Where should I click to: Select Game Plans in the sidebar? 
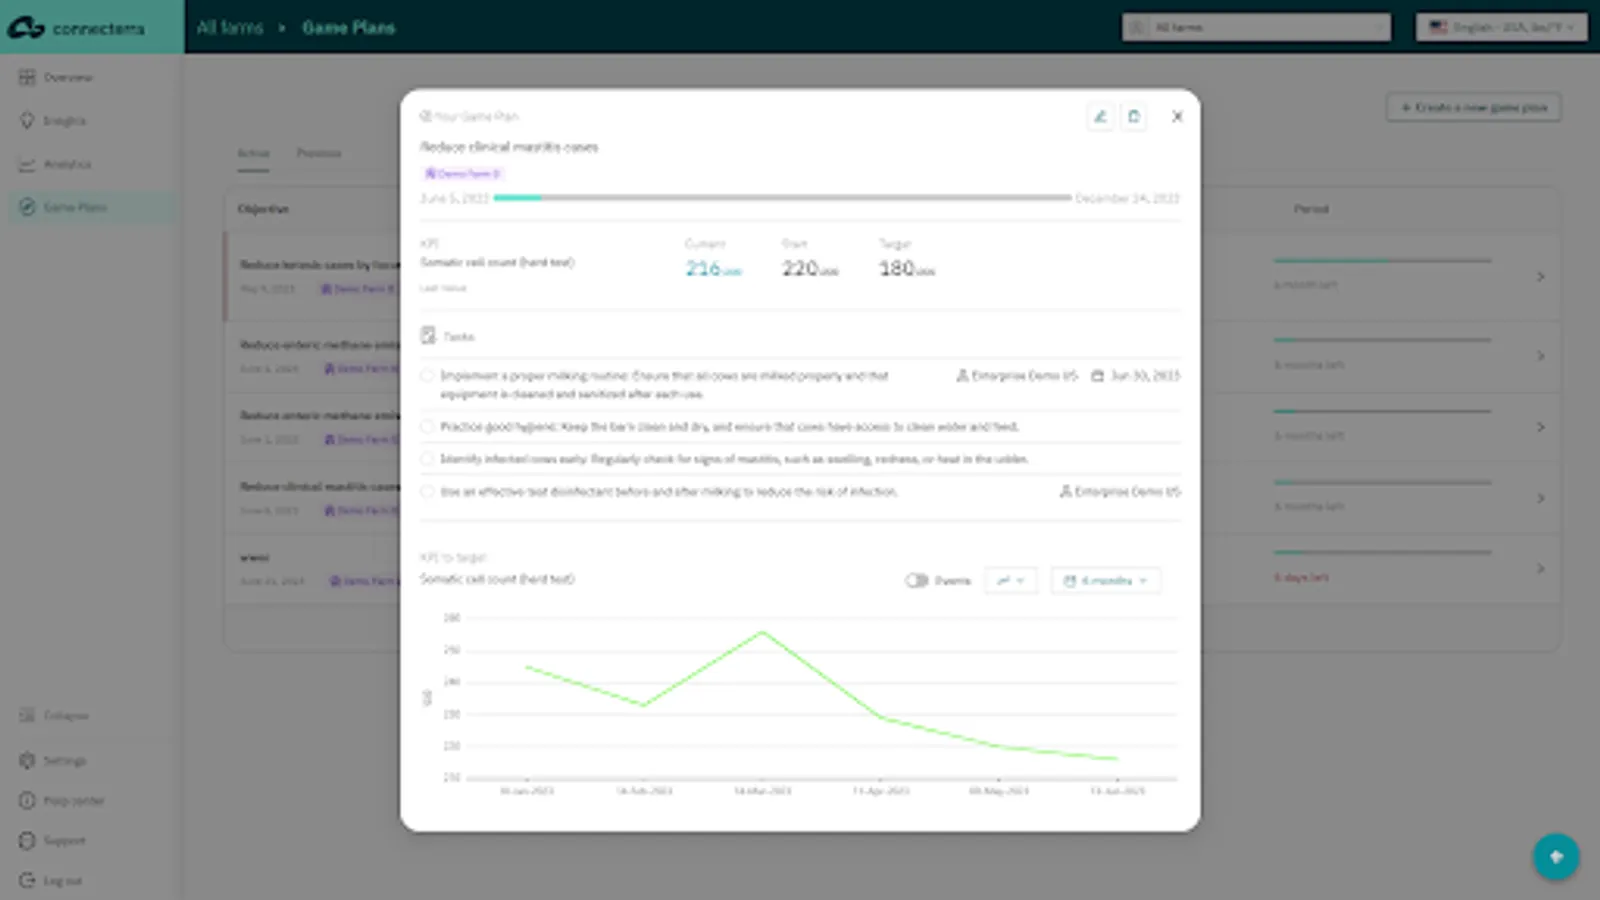pos(92,207)
